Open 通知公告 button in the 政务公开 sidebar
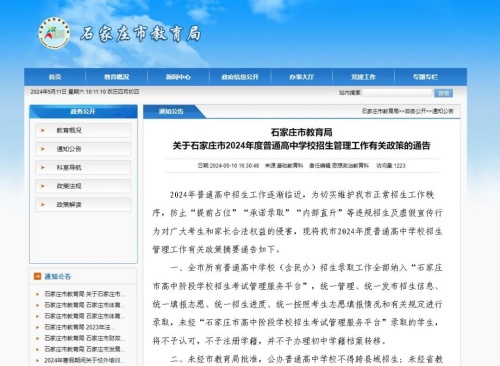This screenshot has height=366, width=500. click(83, 149)
